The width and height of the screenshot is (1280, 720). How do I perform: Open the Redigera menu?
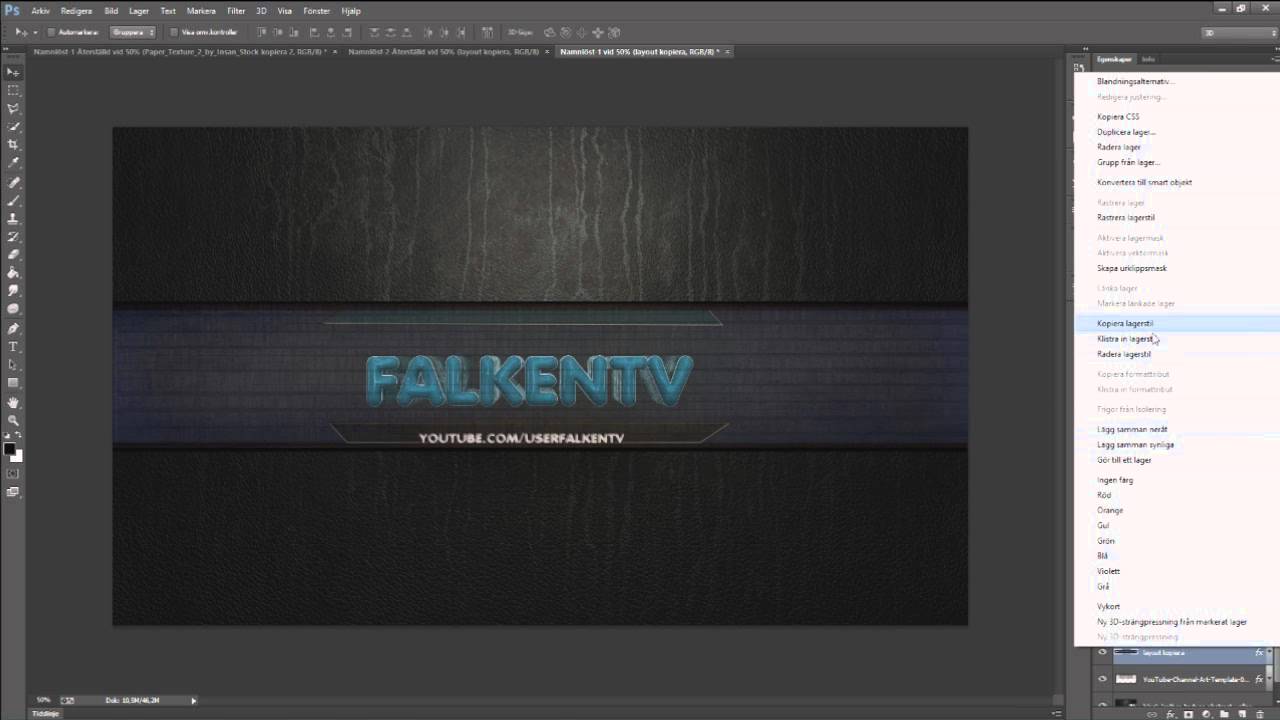click(x=76, y=11)
